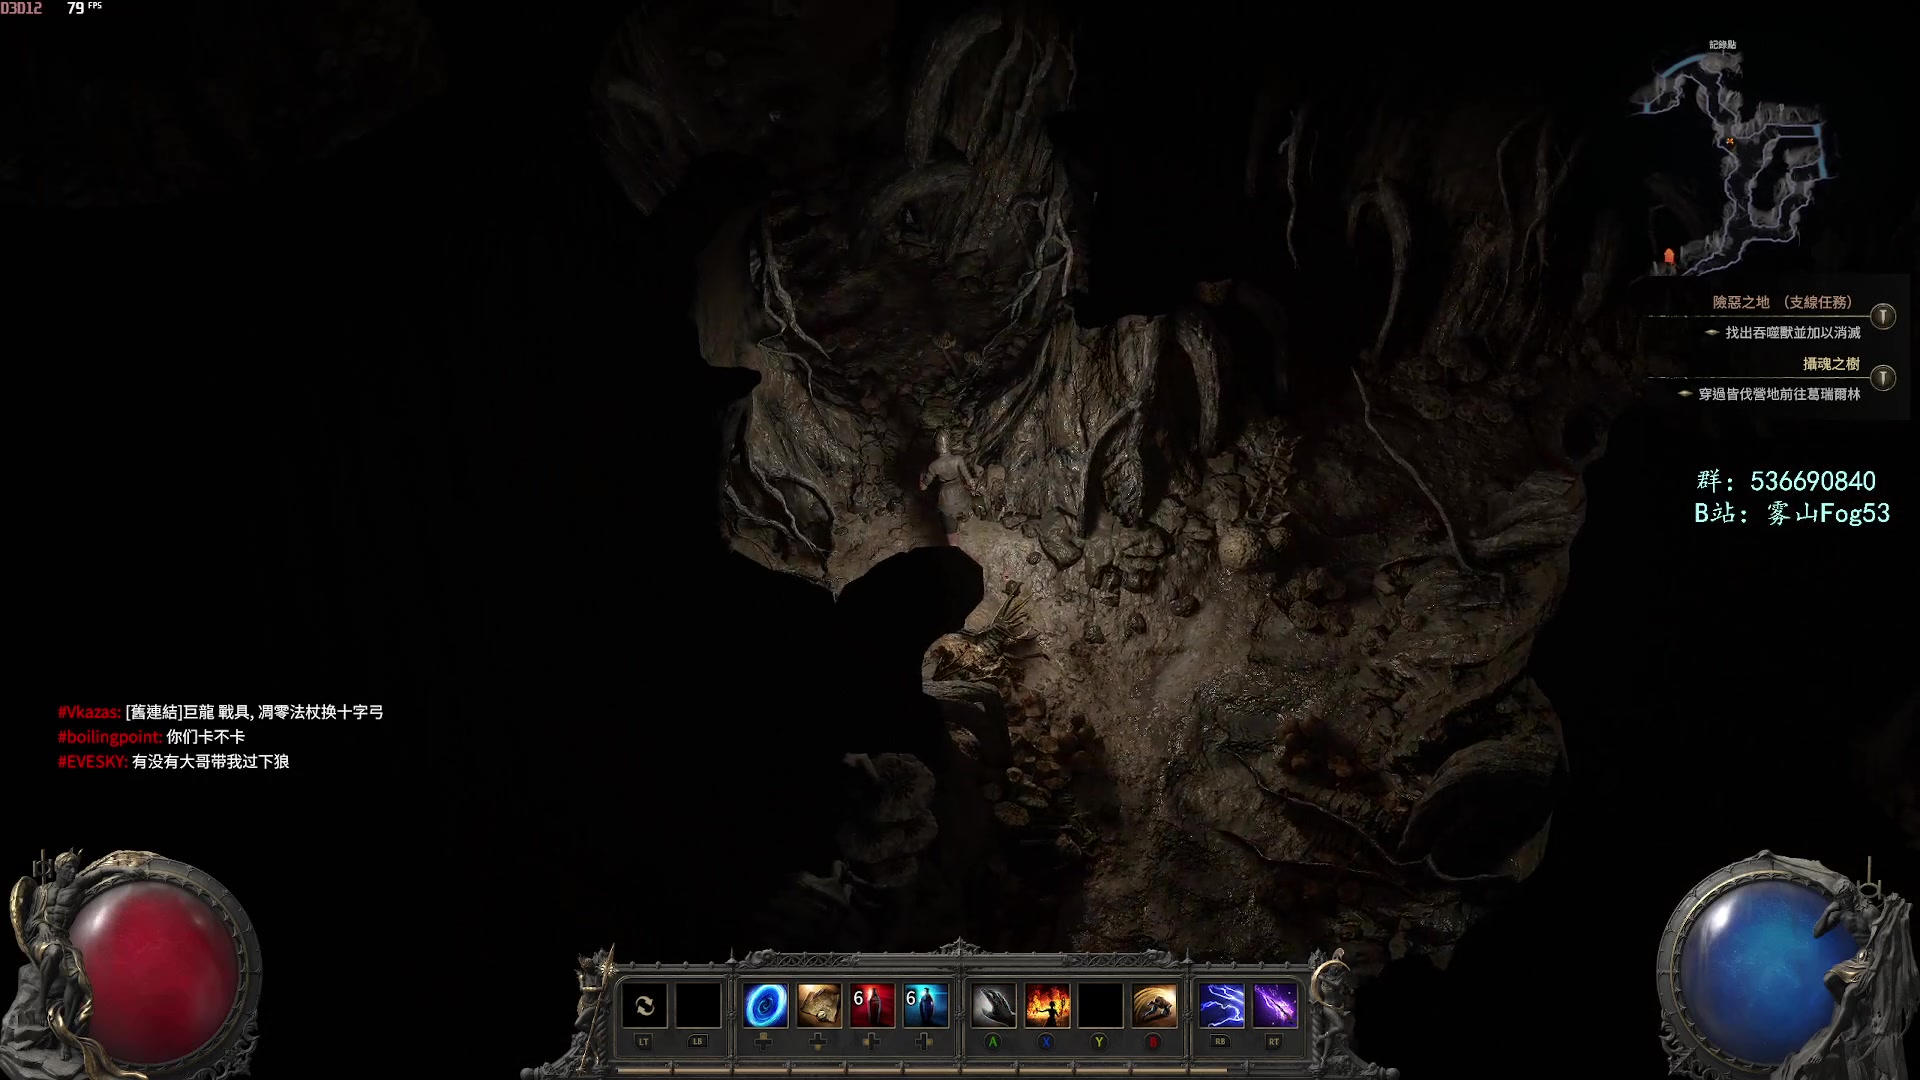Click the minimap overlay
Image resolution: width=1920 pixels, height=1080 pixels.
(1735, 160)
